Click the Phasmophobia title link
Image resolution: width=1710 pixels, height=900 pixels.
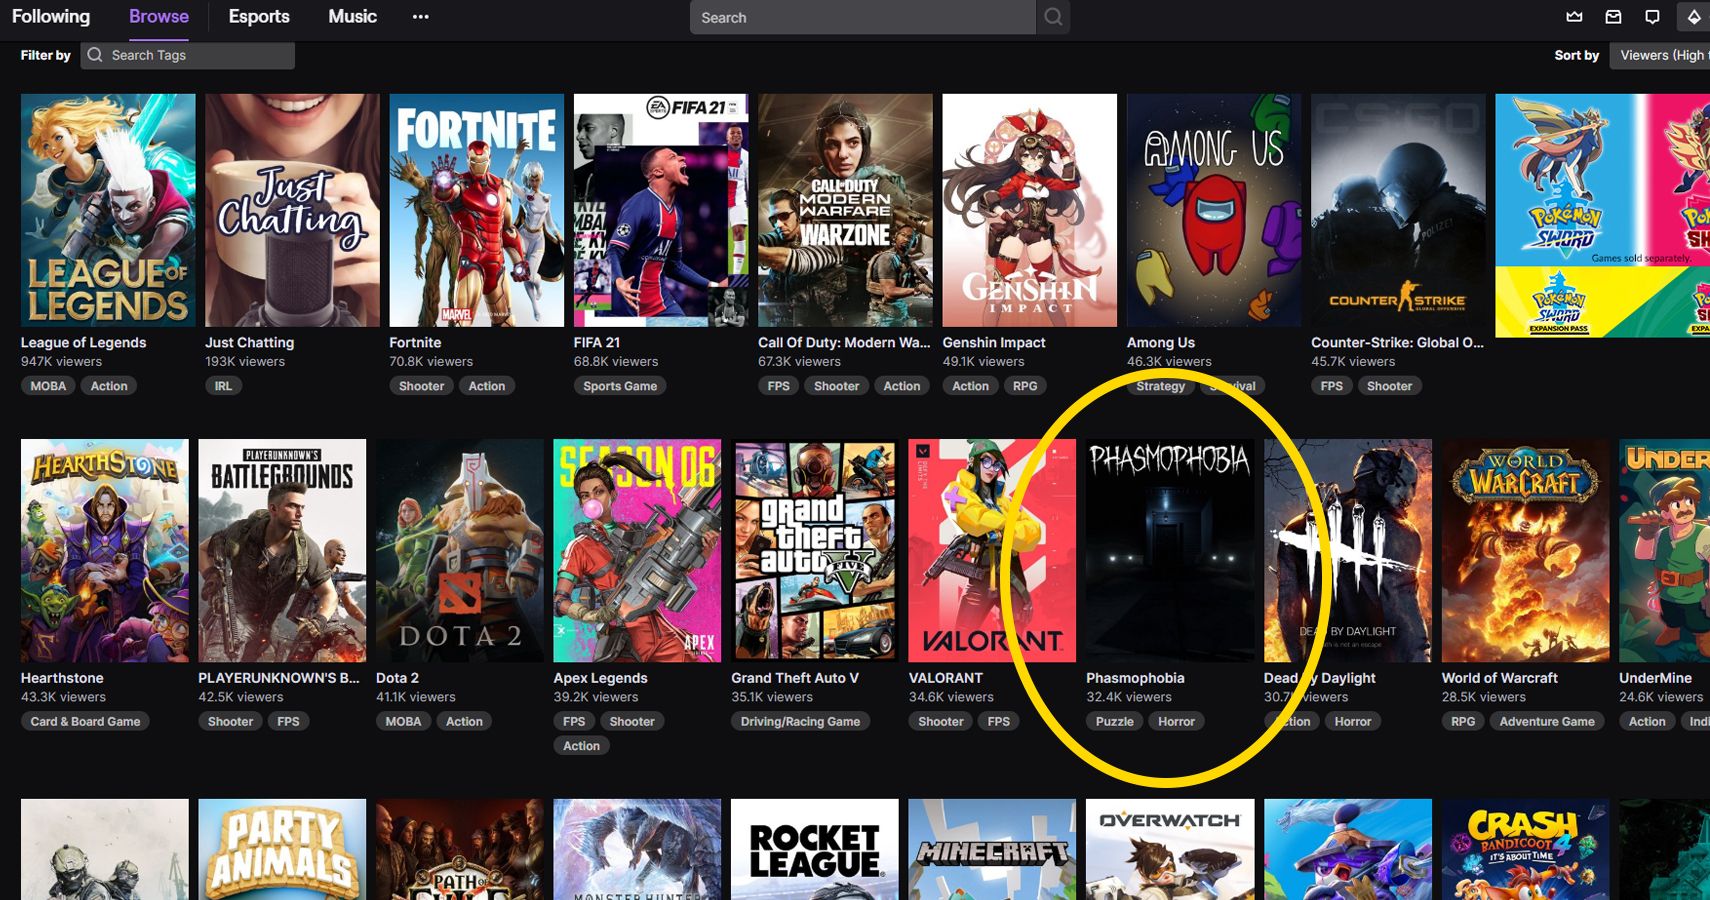tap(1135, 678)
